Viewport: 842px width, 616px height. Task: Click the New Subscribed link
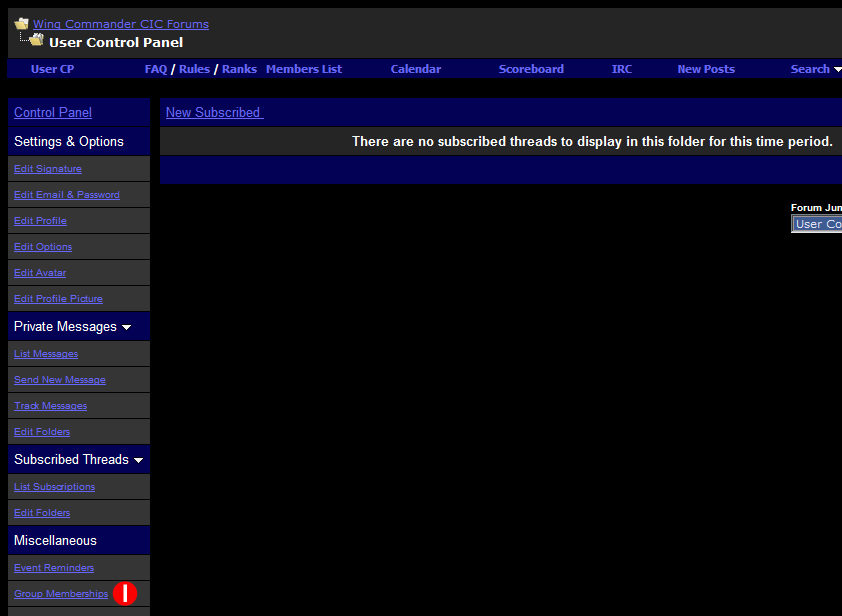[x=213, y=112]
